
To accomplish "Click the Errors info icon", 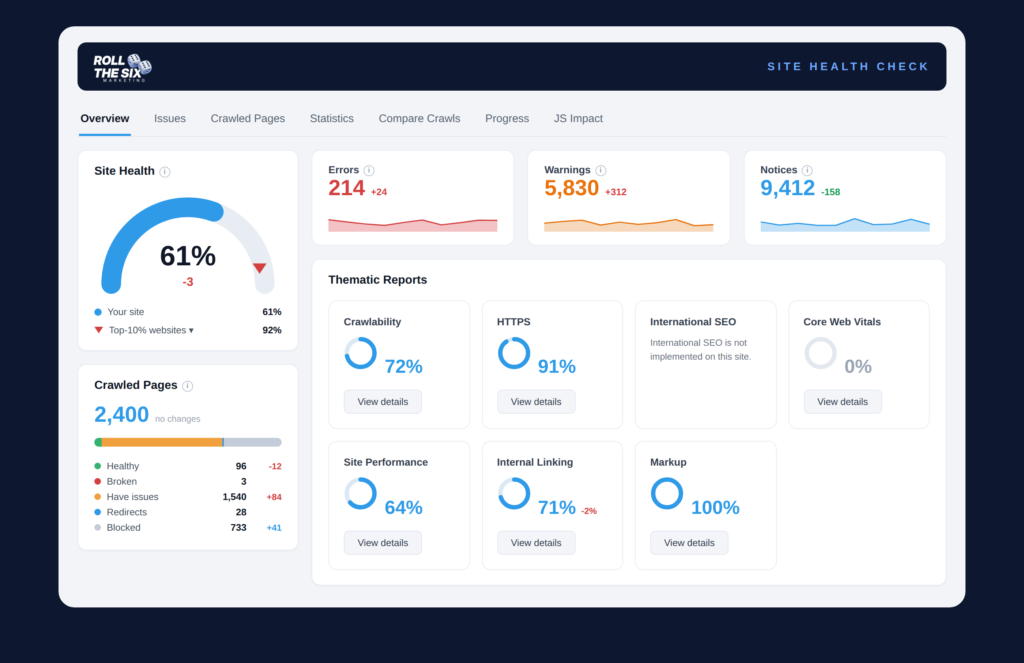I will [x=369, y=170].
